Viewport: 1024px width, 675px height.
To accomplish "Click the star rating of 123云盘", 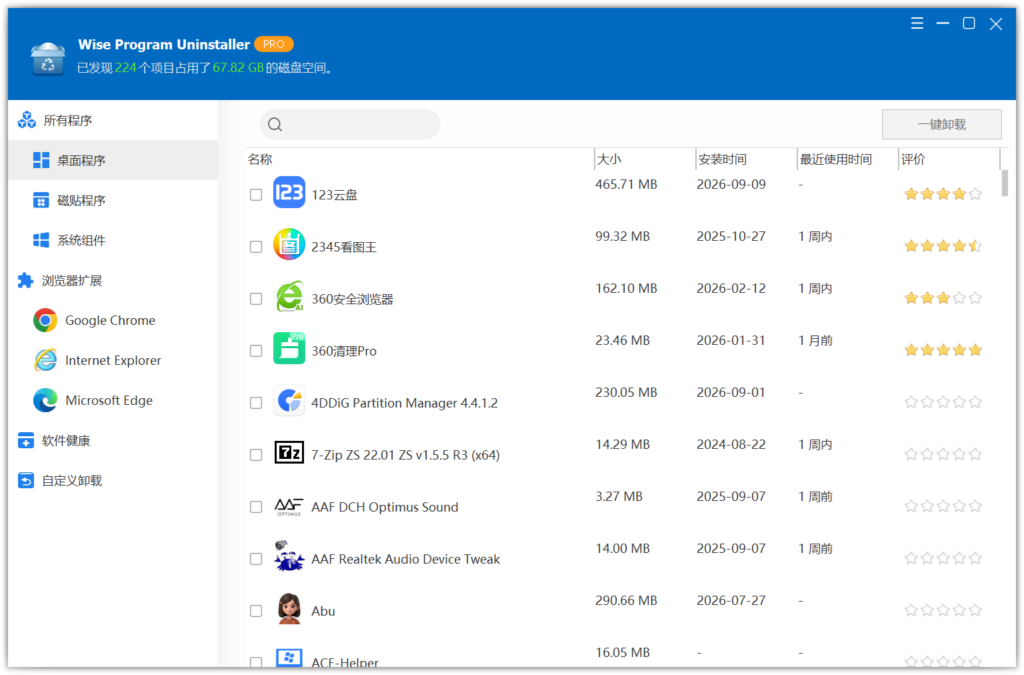I will [x=943, y=194].
